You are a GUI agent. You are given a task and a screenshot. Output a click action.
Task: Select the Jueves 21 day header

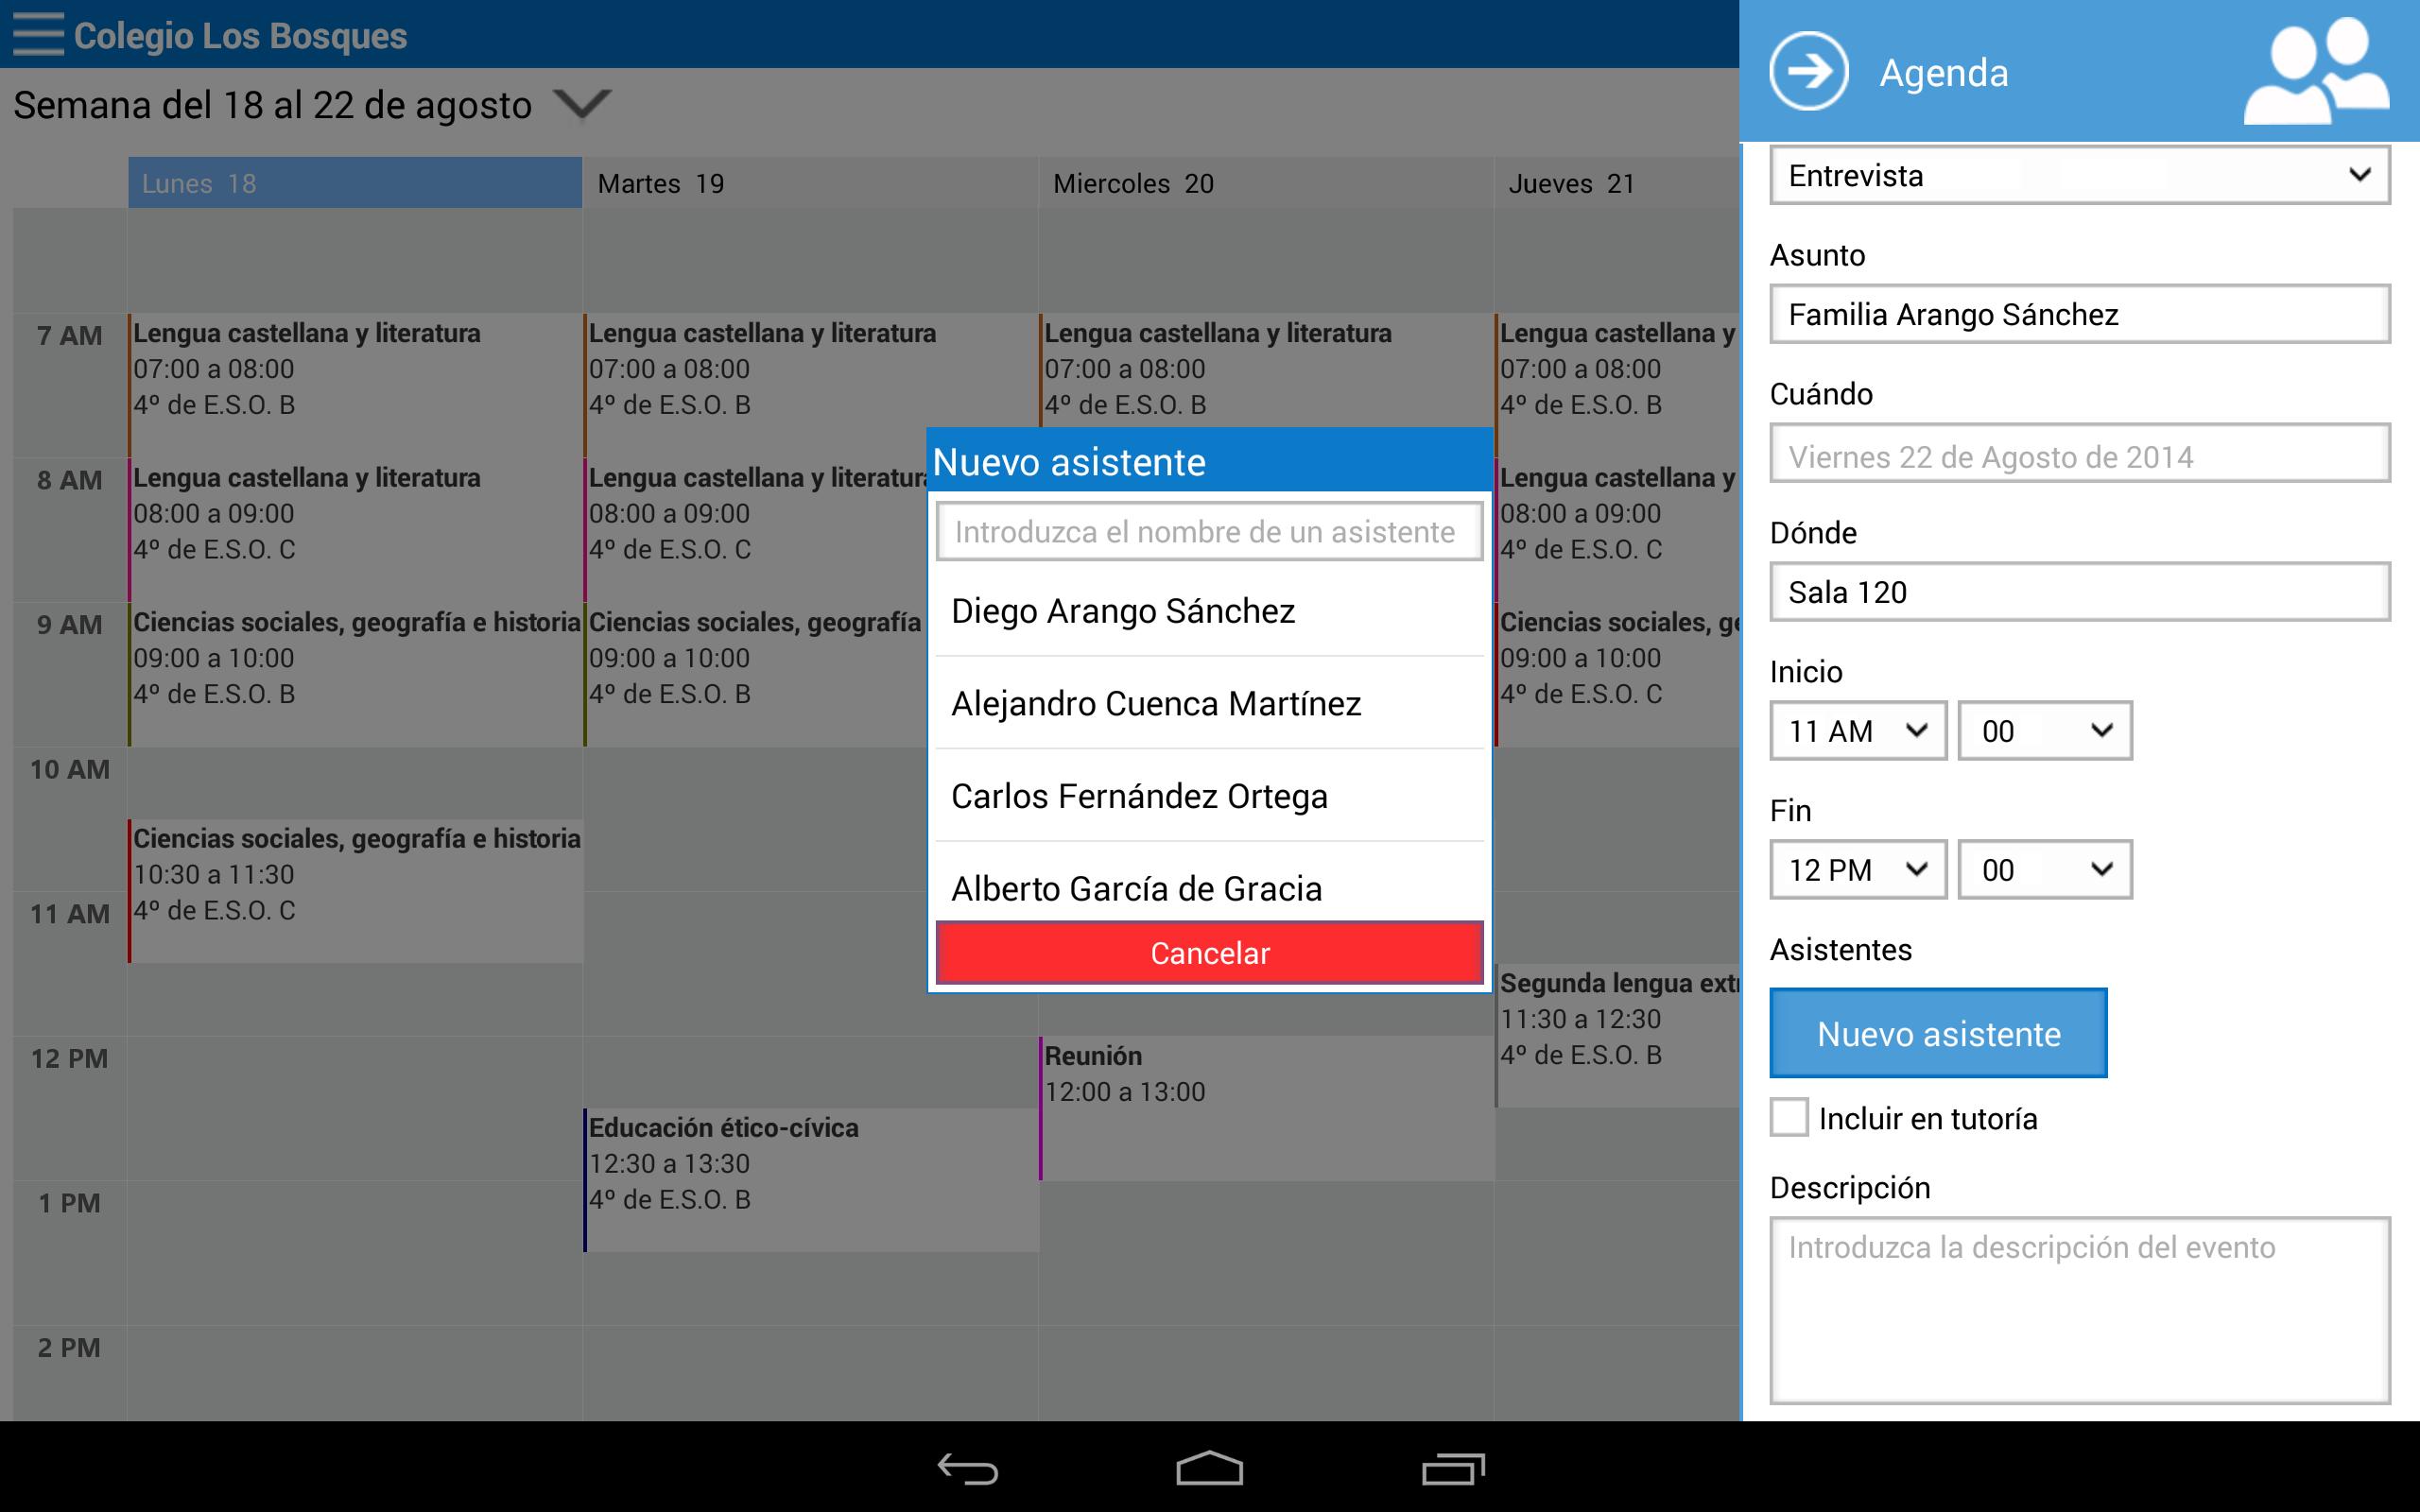point(1618,183)
